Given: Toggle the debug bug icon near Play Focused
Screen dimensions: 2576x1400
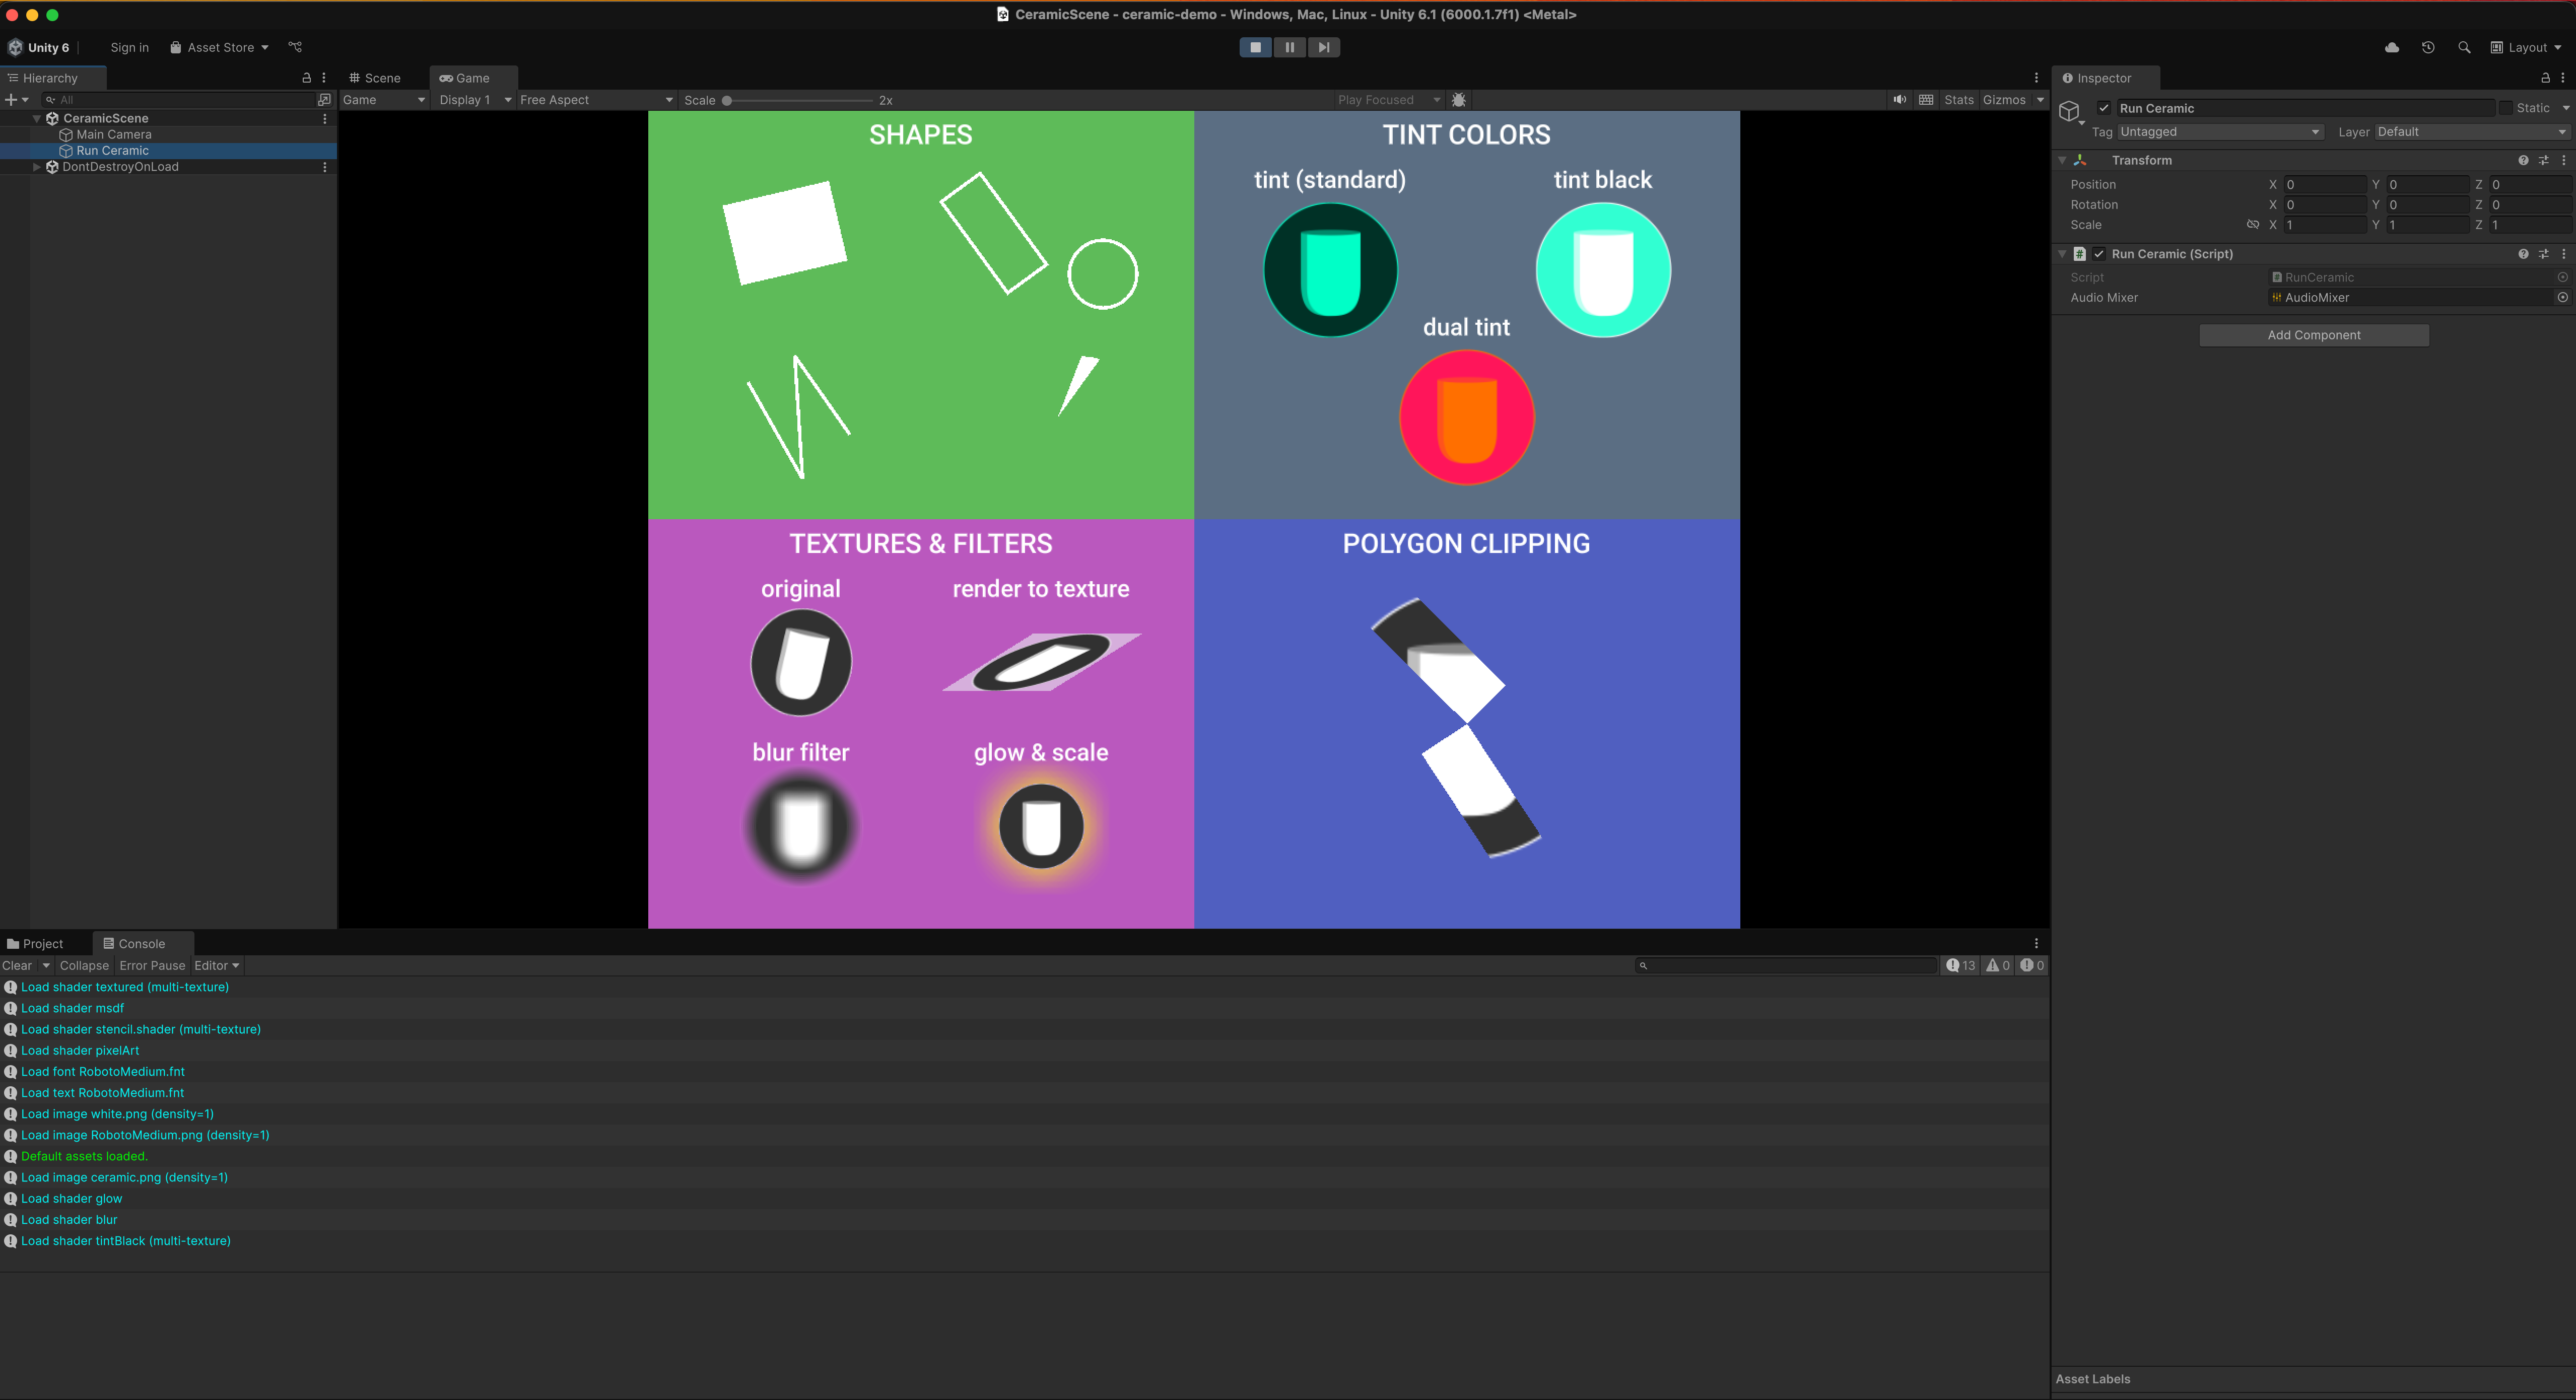Looking at the screenshot, I should tap(1459, 99).
